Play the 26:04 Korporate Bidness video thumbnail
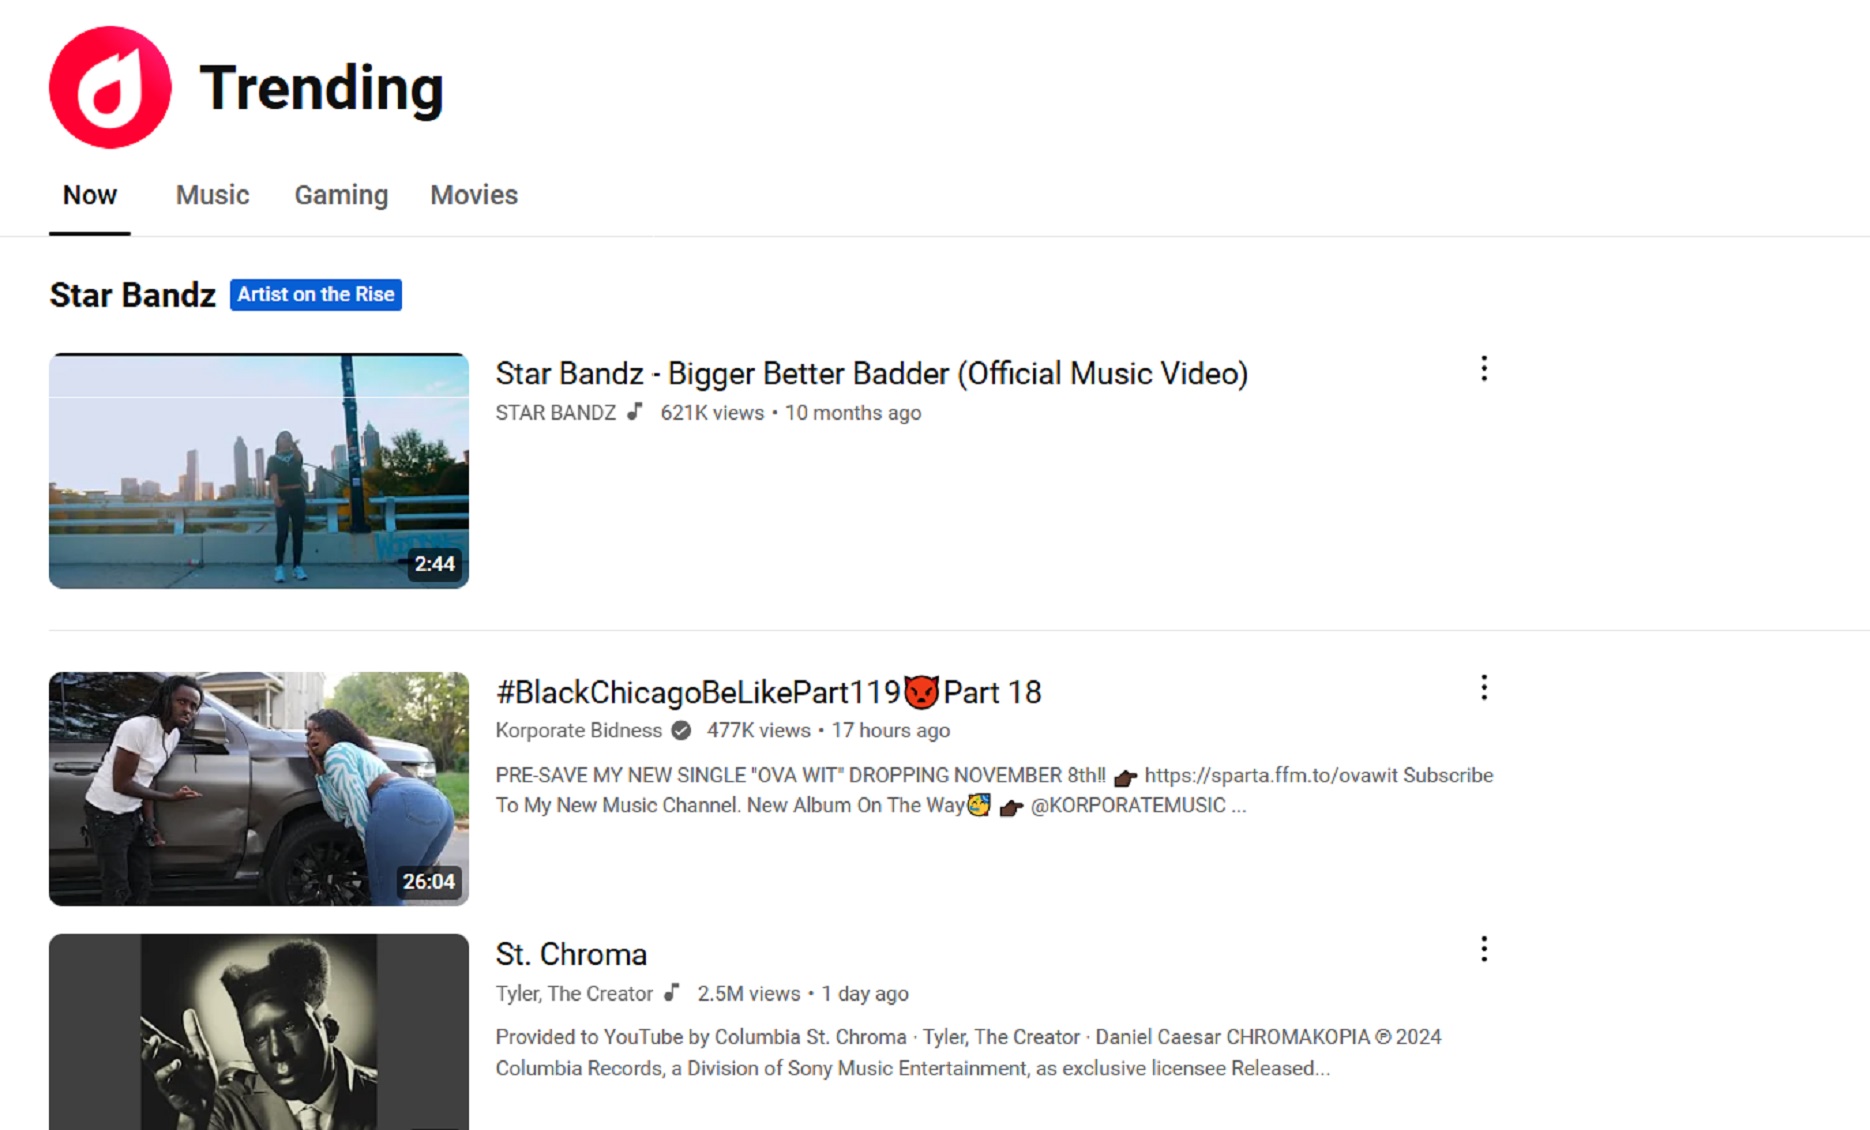The height and width of the screenshot is (1130, 1870). point(259,789)
